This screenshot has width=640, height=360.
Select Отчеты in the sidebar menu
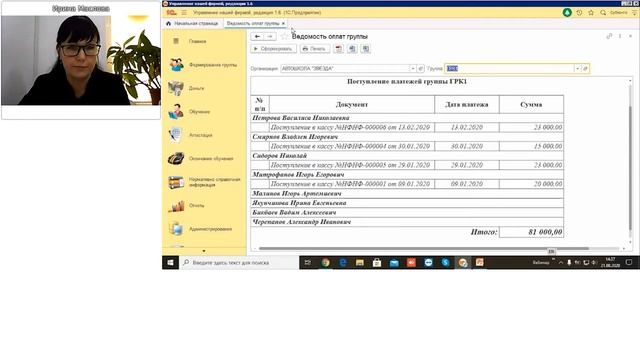(x=196, y=206)
